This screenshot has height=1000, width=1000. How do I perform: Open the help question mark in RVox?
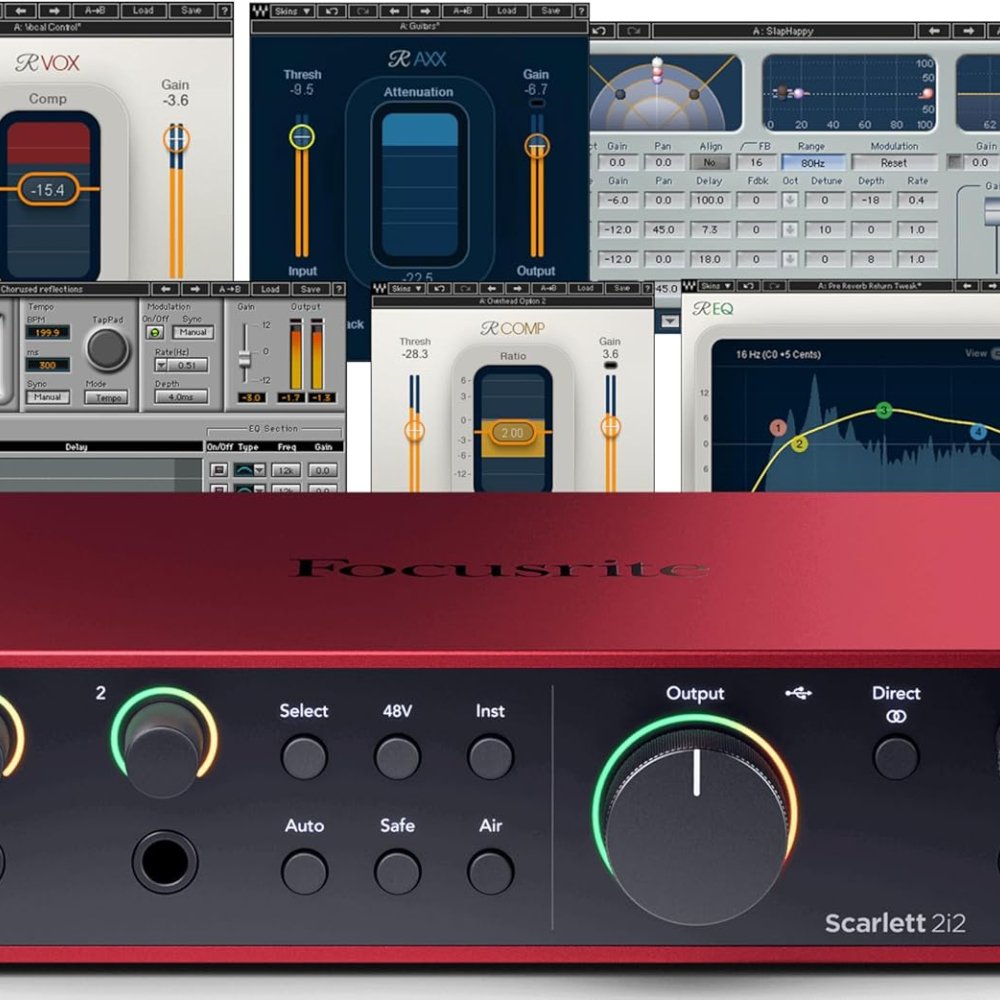[224, 10]
